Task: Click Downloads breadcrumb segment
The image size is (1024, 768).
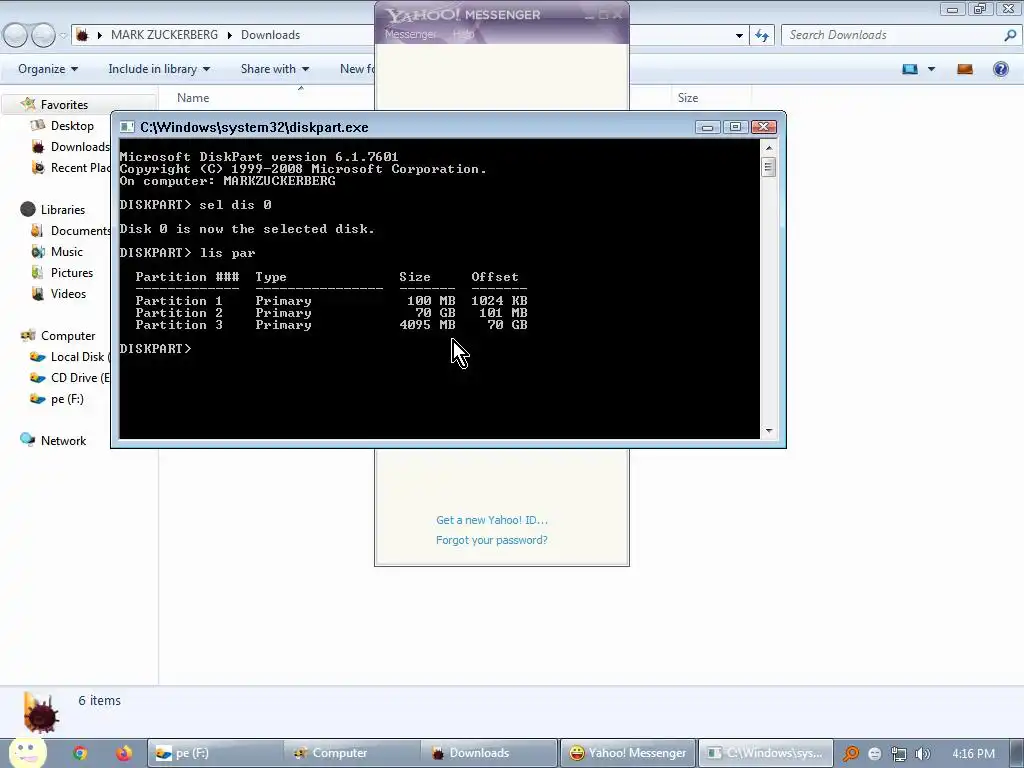Action: pyautogui.click(x=270, y=35)
